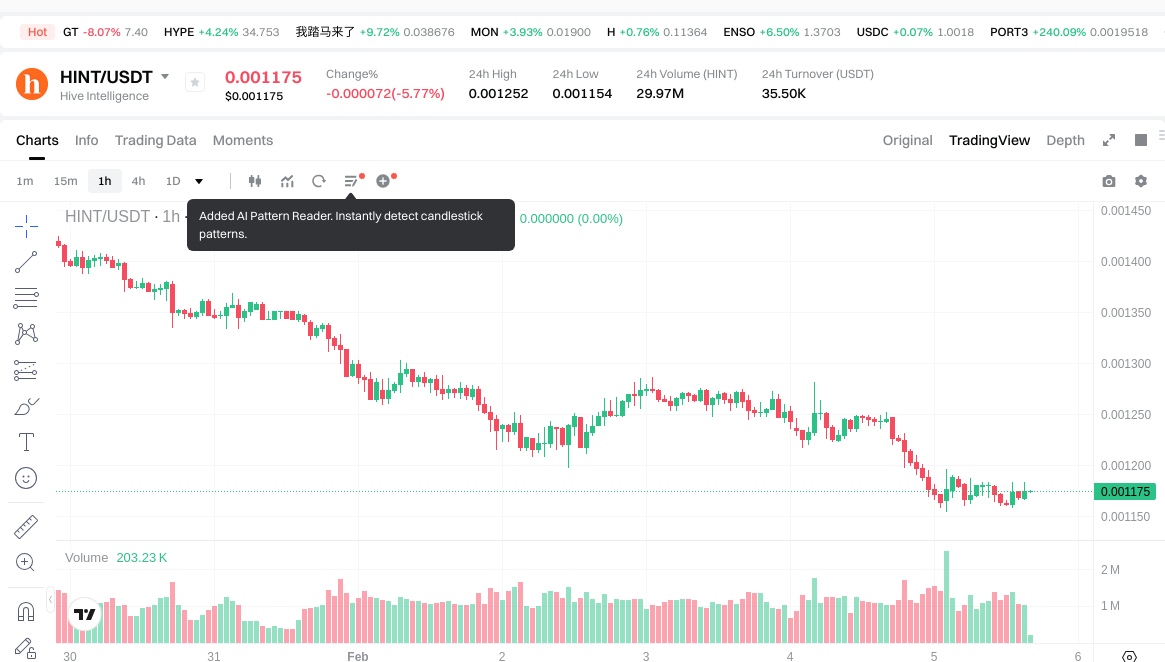The width and height of the screenshot is (1165, 662).
Task: Switch to the Trading Data tab
Action: [155, 140]
